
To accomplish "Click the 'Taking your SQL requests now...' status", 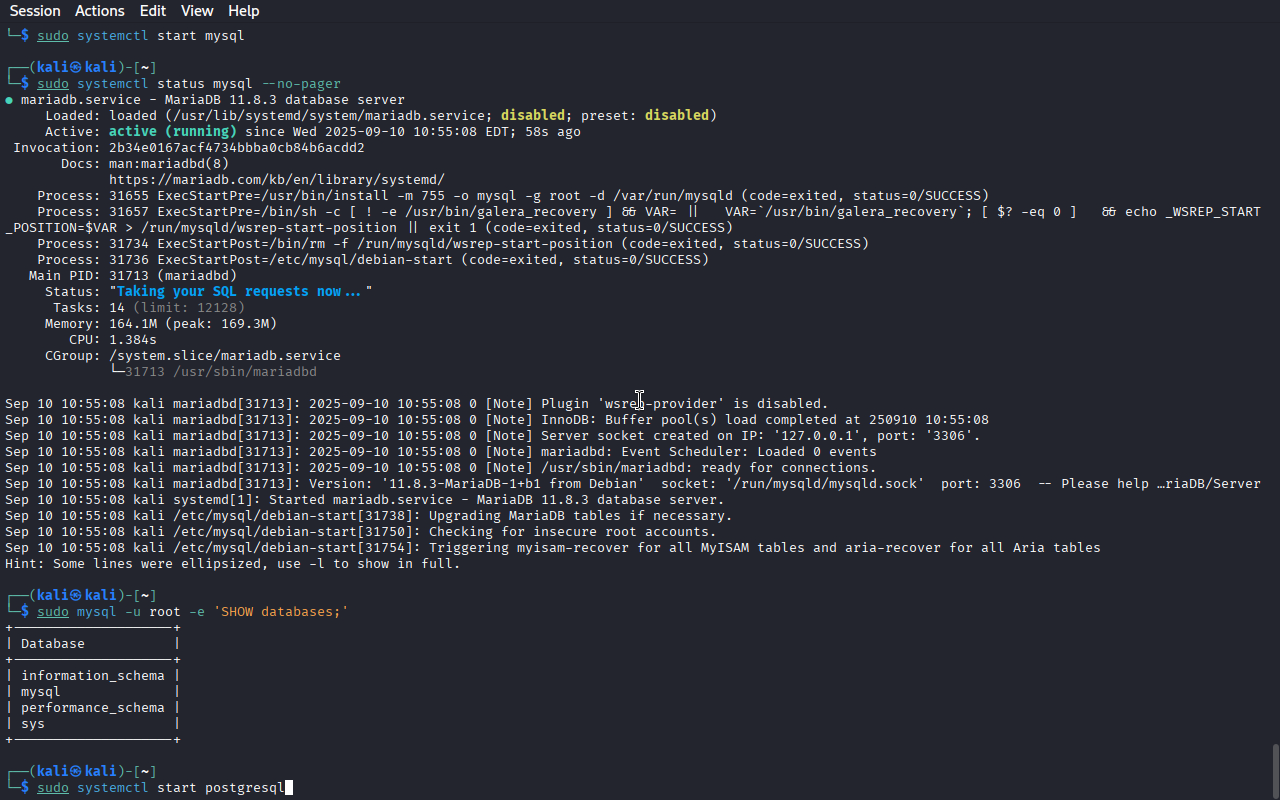I will pos(241,292).
